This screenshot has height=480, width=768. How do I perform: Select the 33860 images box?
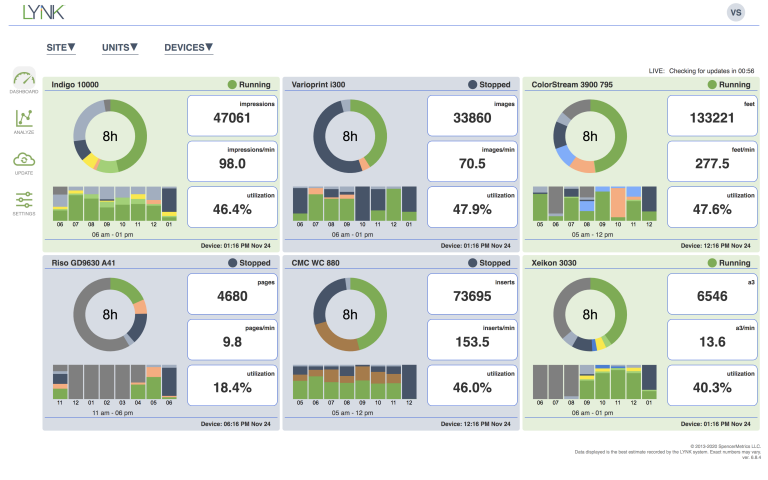point(472,116)
